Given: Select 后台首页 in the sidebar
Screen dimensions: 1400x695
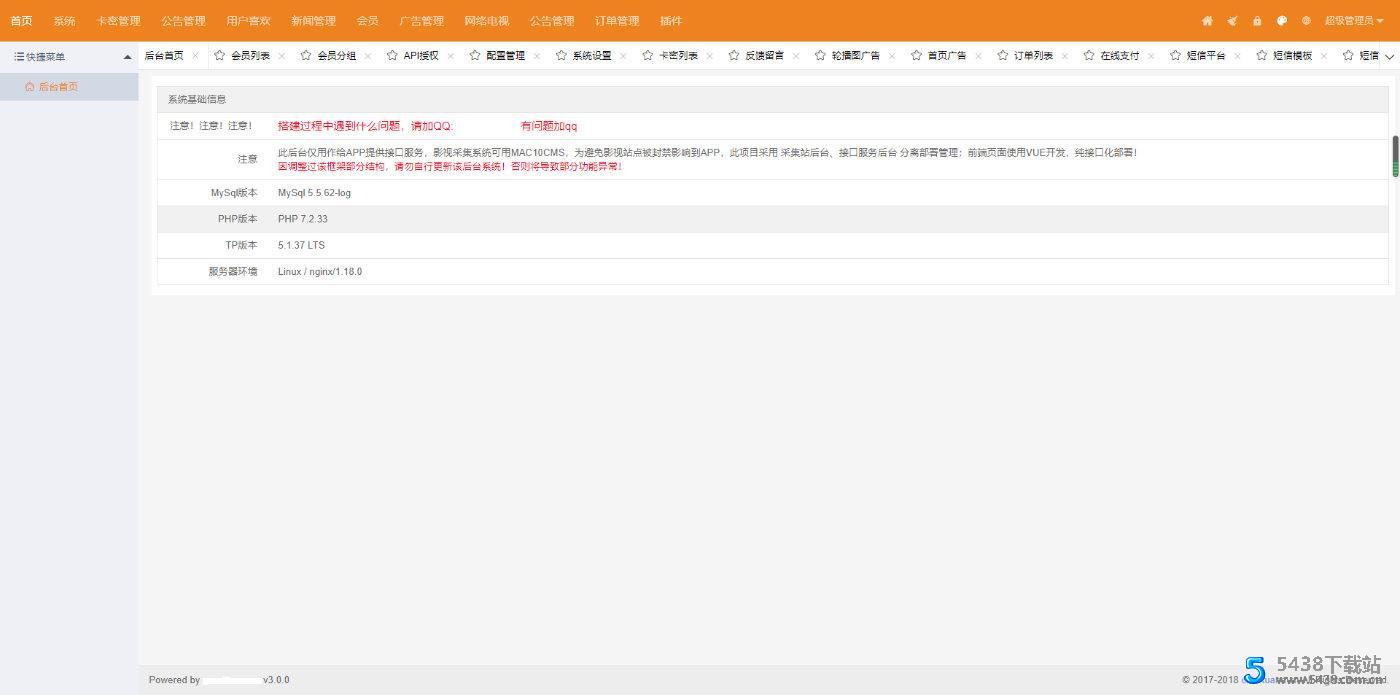Looking at the screenshot, I should point(58,87).
